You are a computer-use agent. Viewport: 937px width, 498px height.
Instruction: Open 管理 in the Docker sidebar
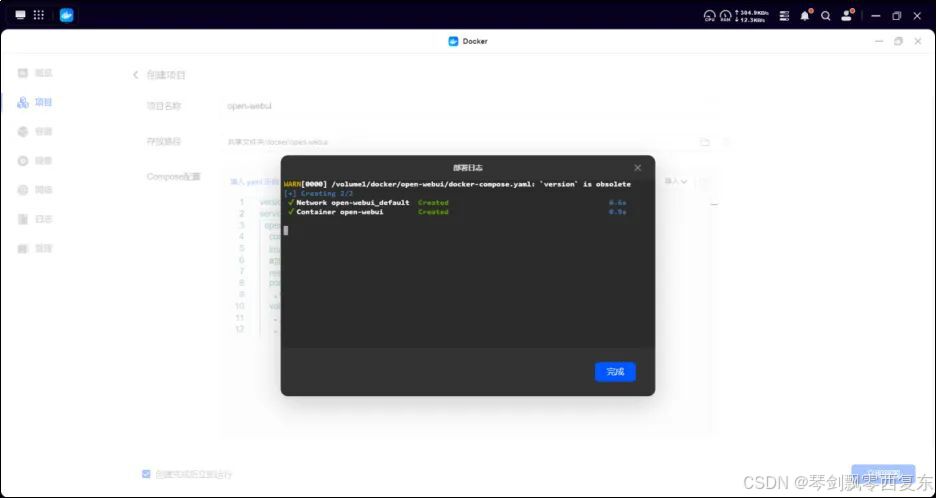pos(35,249)
